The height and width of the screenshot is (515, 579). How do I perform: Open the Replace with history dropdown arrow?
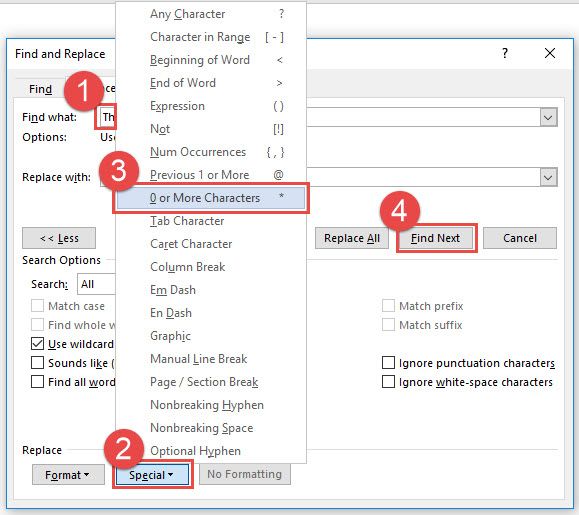[x=548, y=178]
